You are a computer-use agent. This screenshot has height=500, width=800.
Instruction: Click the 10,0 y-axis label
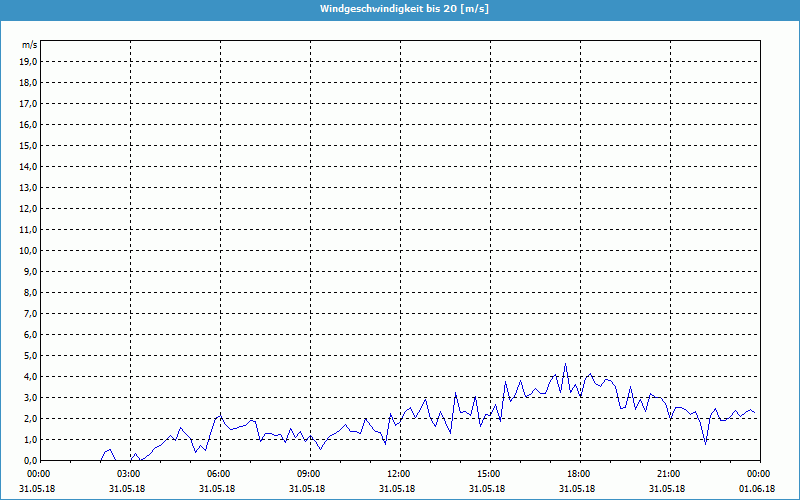pyautogui.click(x=29, y=250)
